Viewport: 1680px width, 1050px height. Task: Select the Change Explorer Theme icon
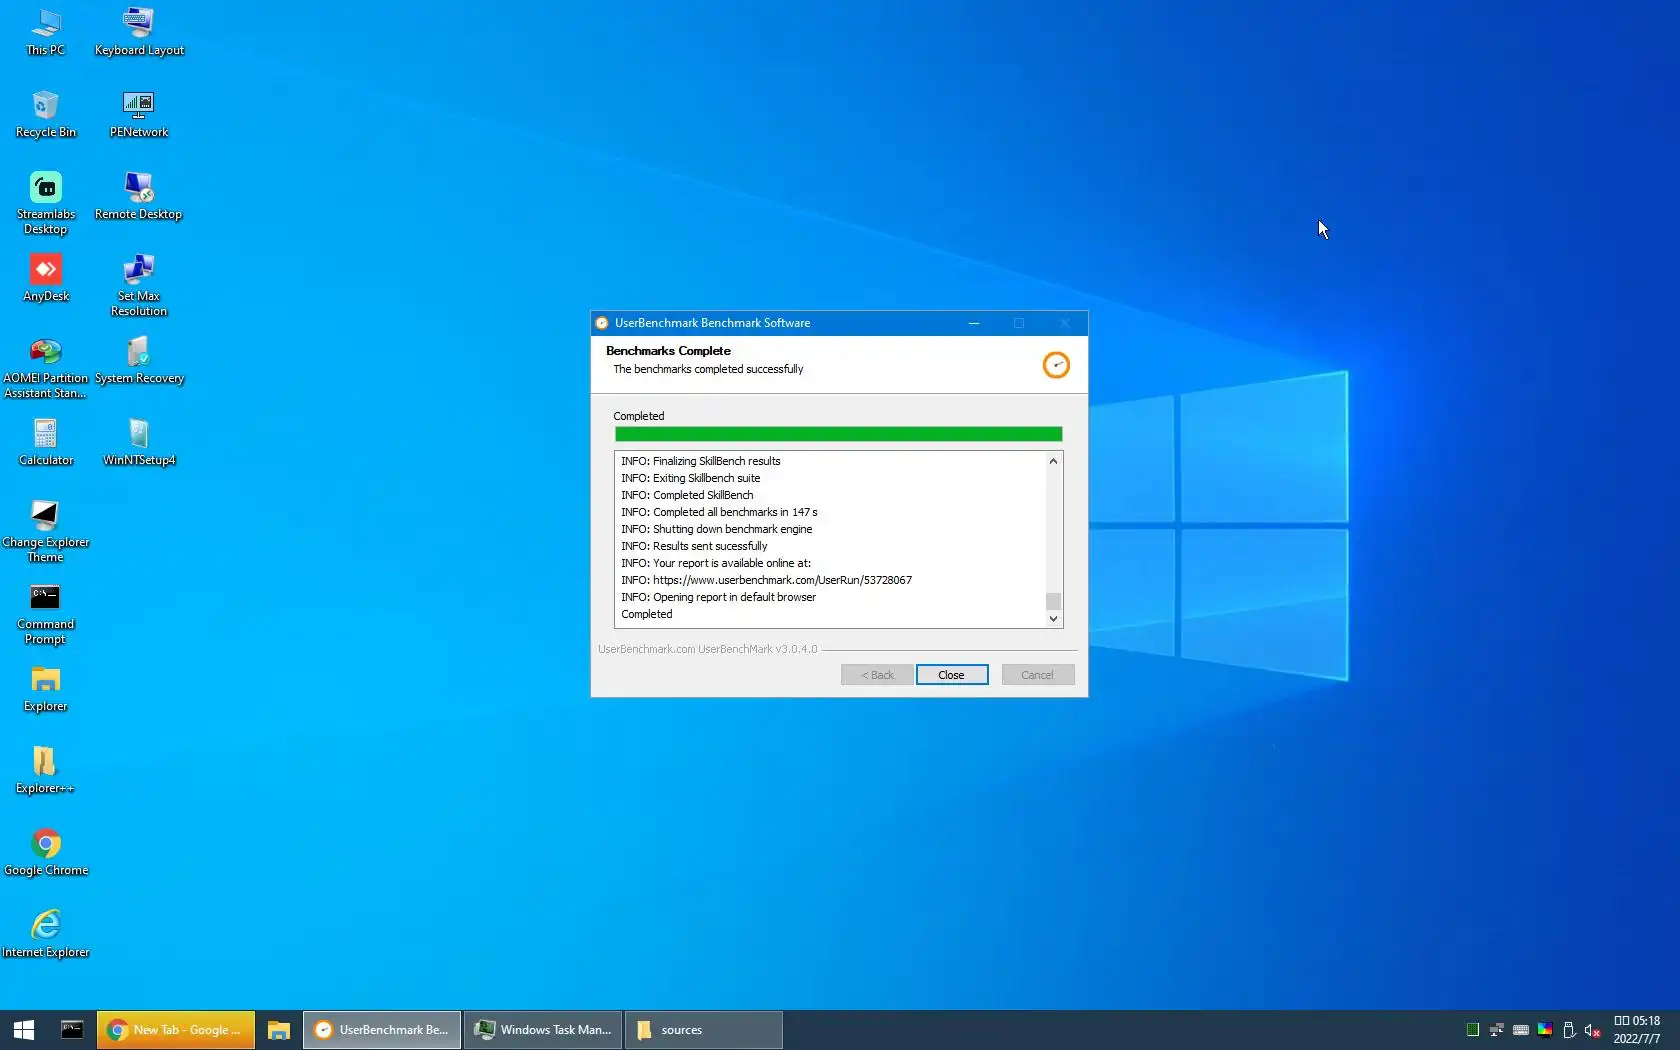[x=45, y=531]
